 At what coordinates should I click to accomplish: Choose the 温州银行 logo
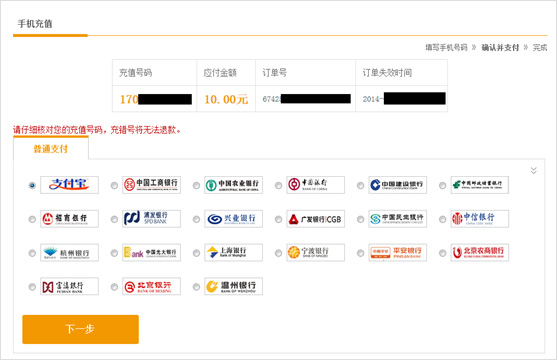click(x=233, y=286)
